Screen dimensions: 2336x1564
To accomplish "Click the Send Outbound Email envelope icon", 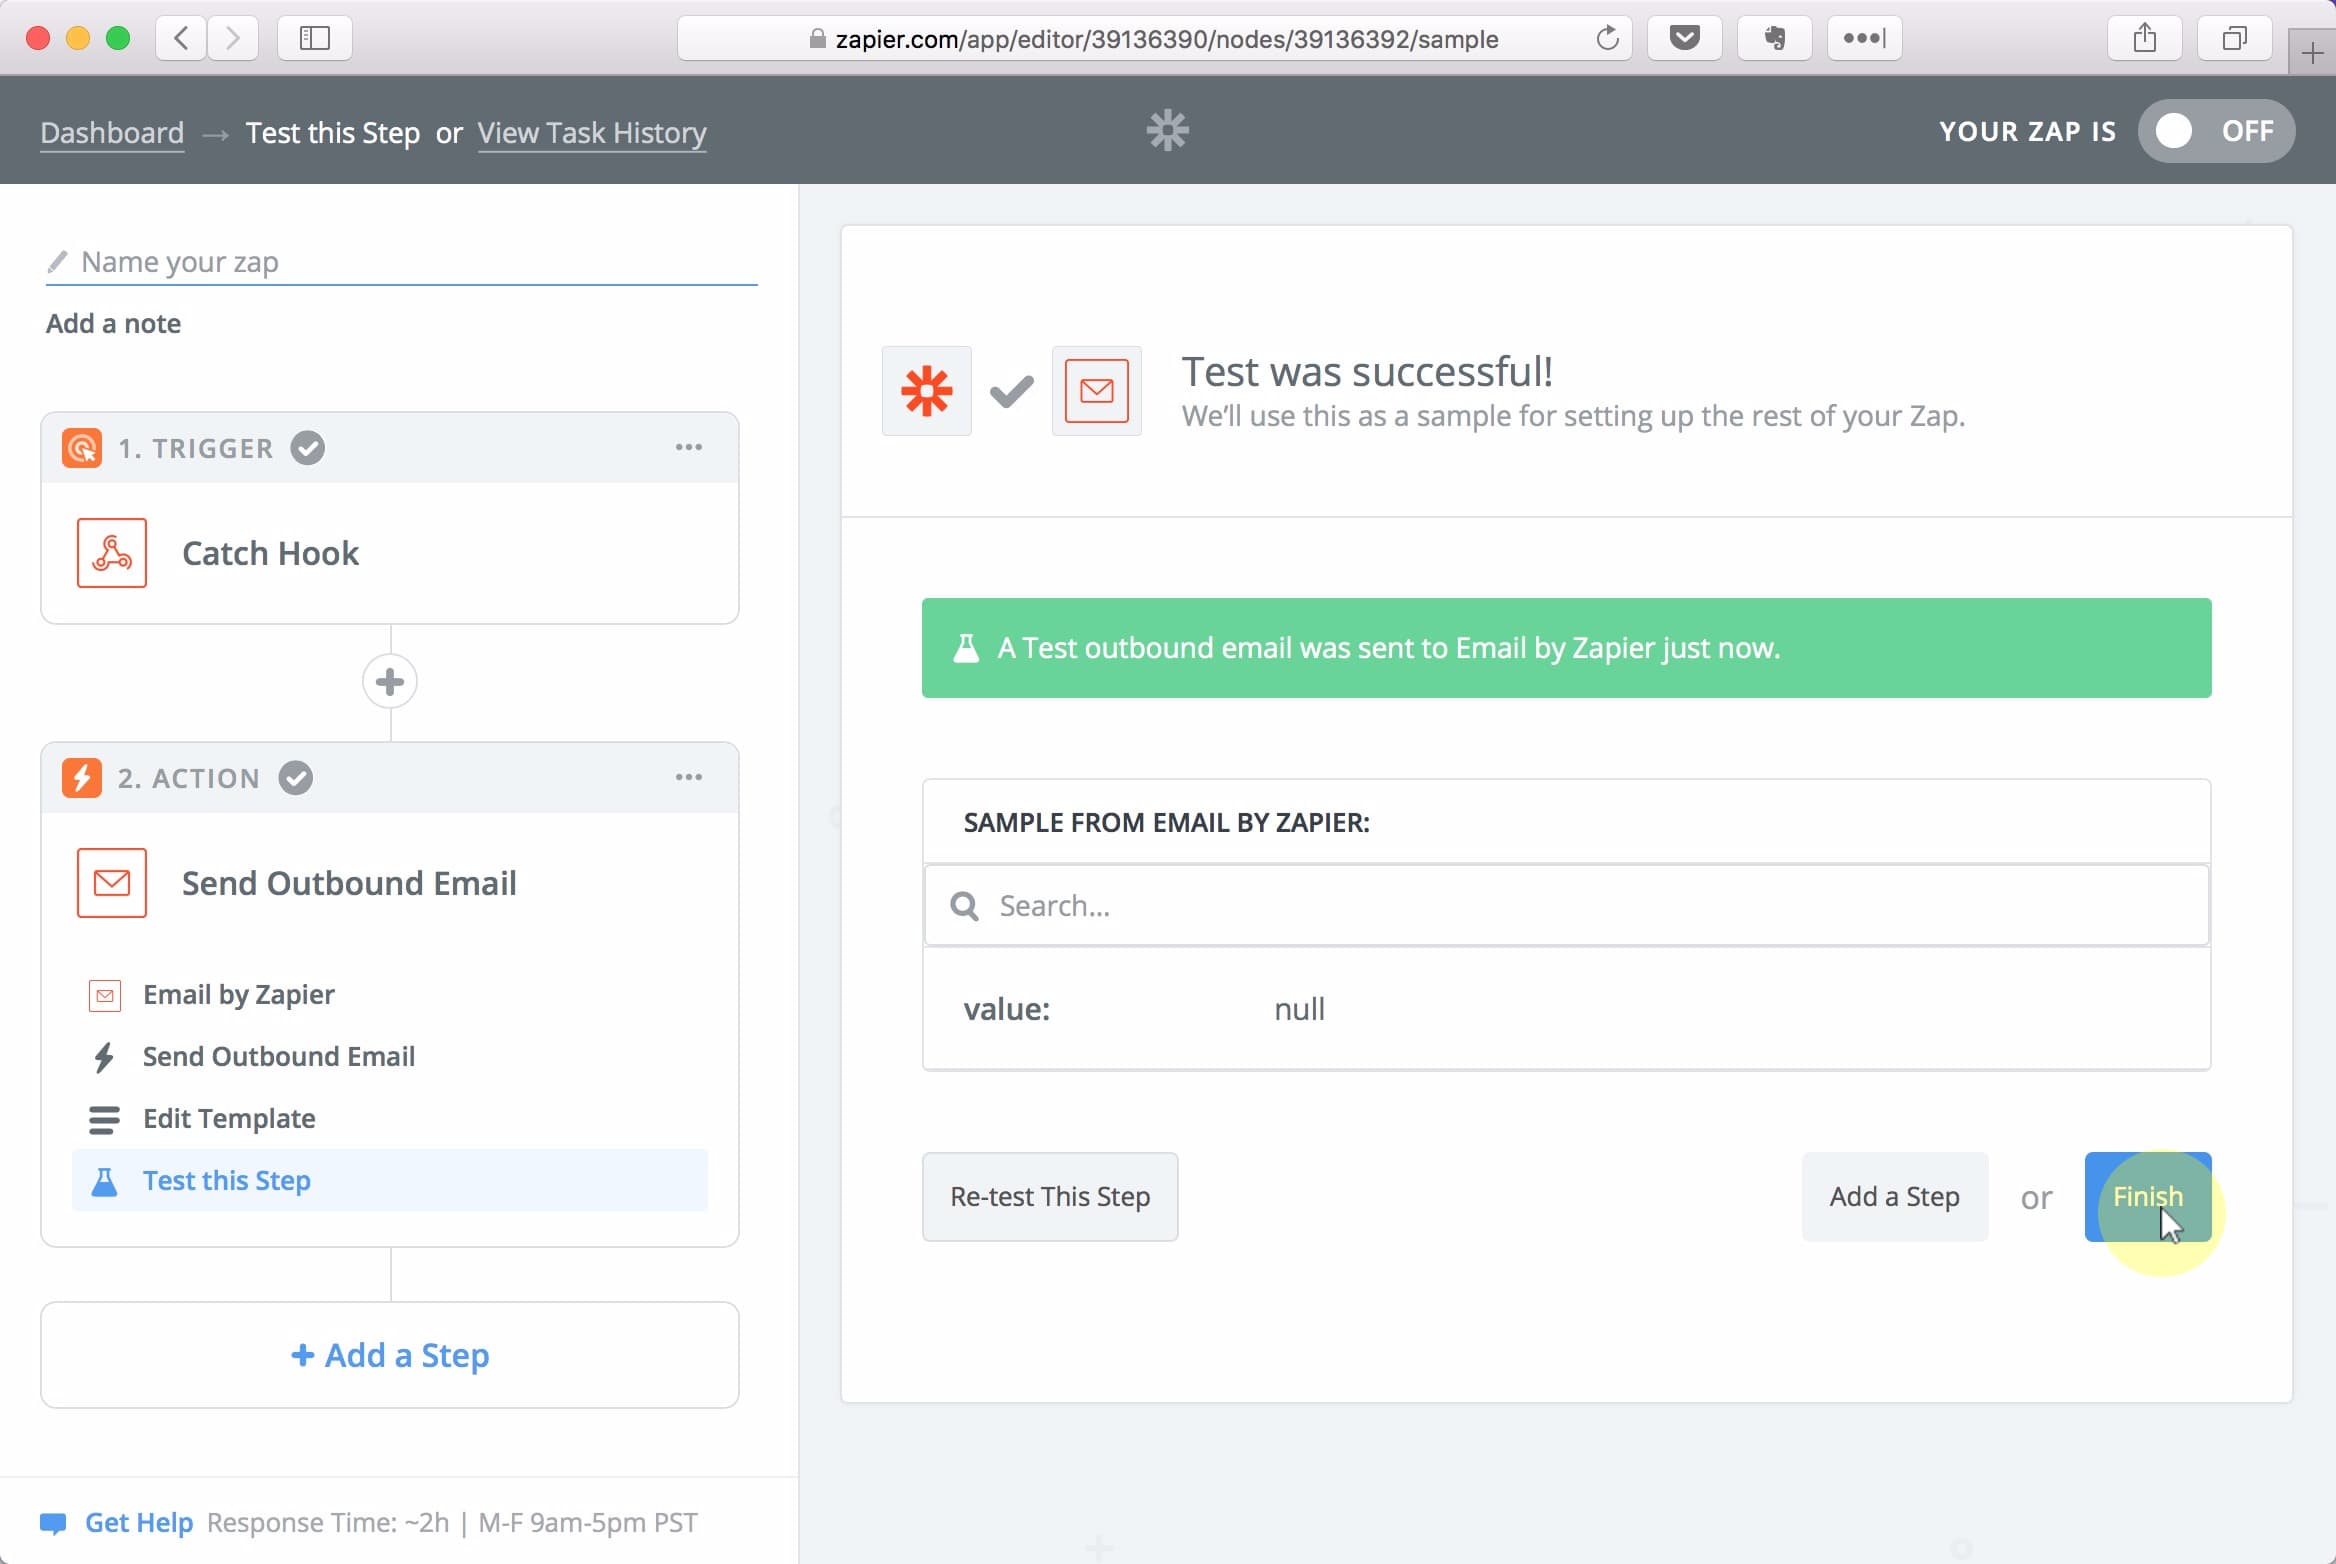I will (x=112, y=883).
